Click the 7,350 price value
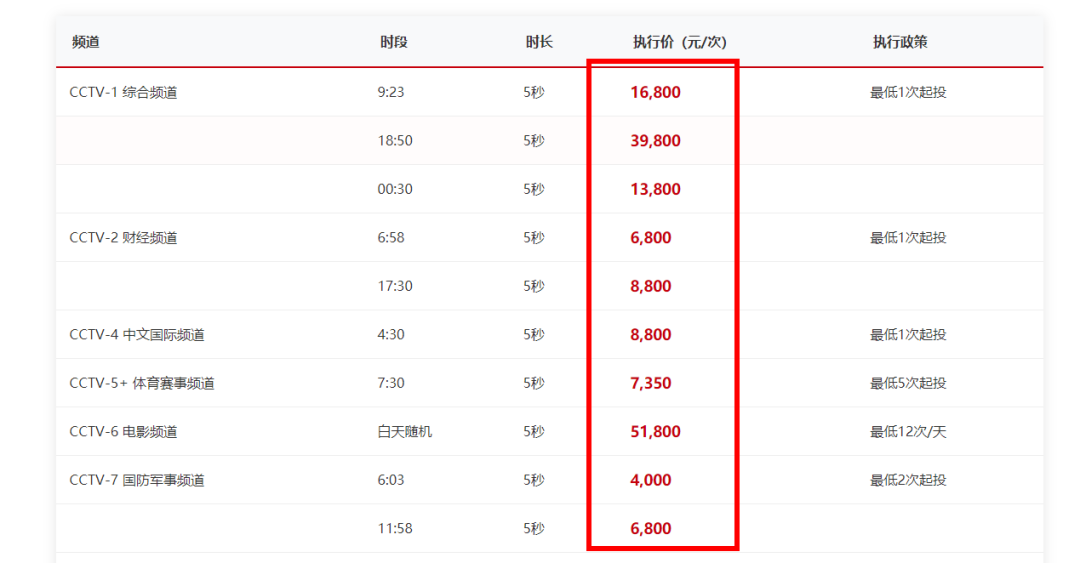 point(651,383)
